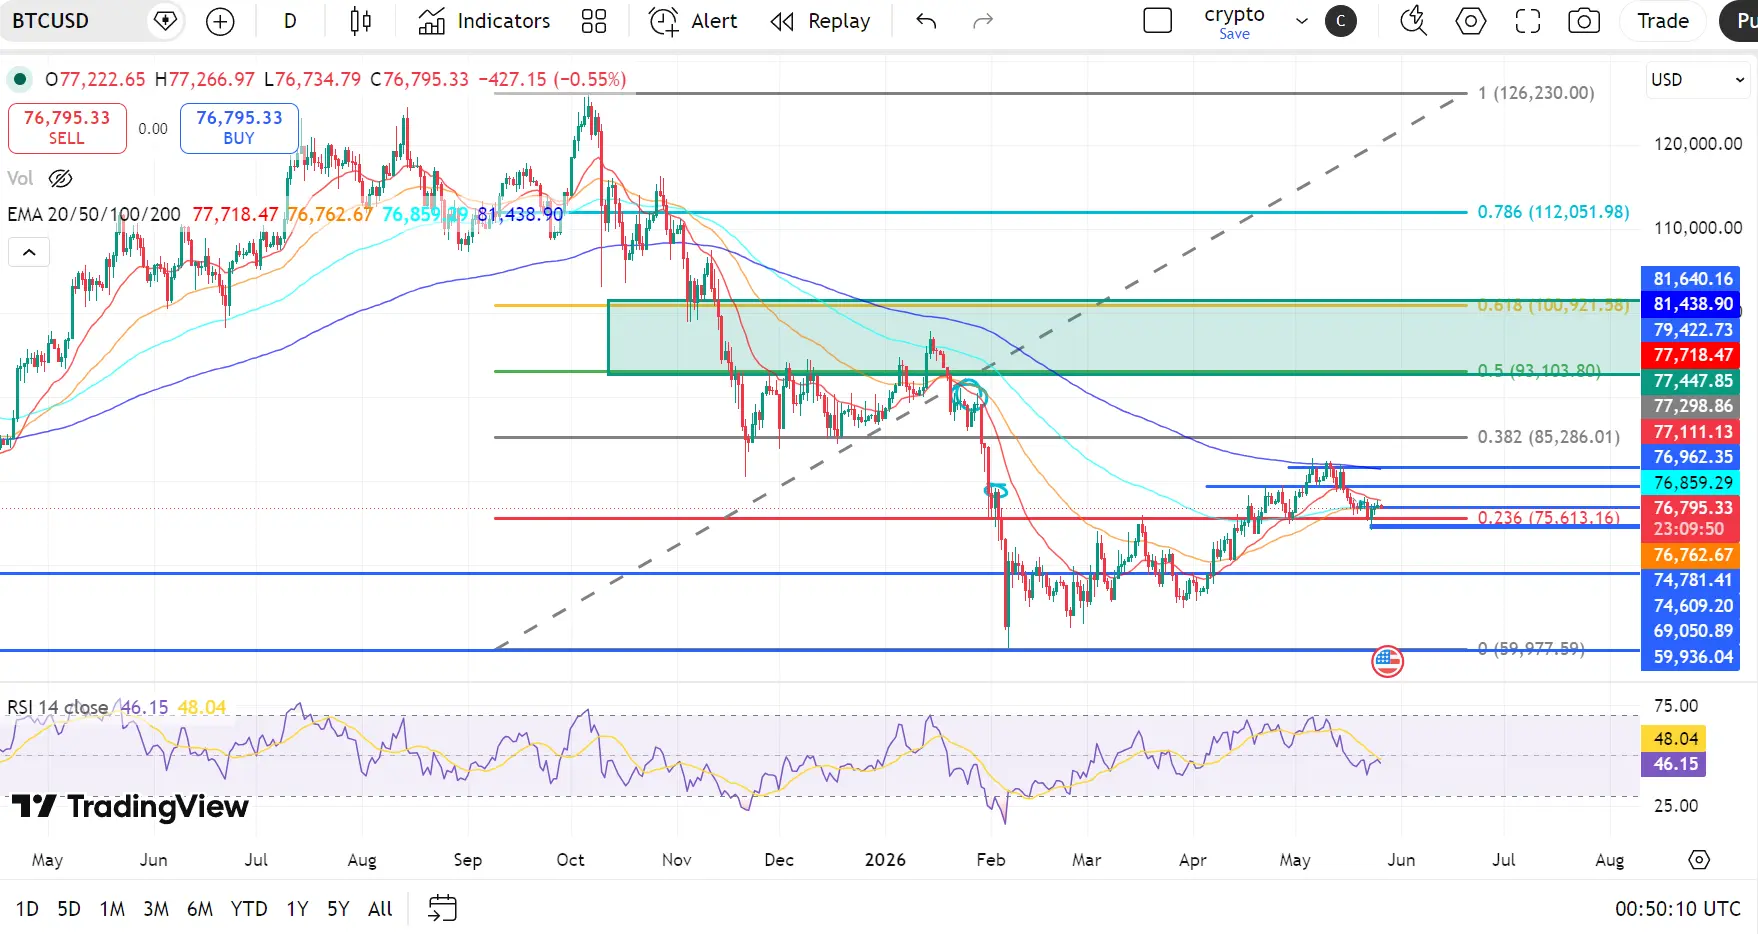Click the 2026 time axis label

click(885, 860)
